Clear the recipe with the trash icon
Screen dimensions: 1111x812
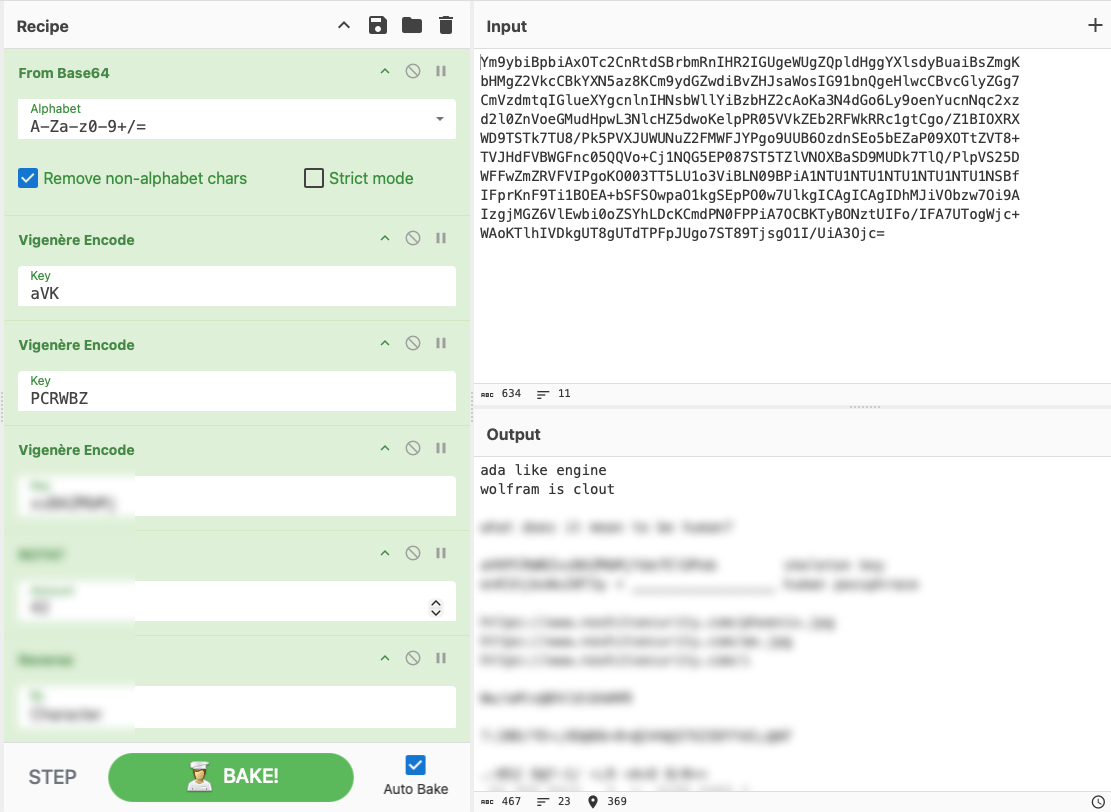tap(446, 26)
